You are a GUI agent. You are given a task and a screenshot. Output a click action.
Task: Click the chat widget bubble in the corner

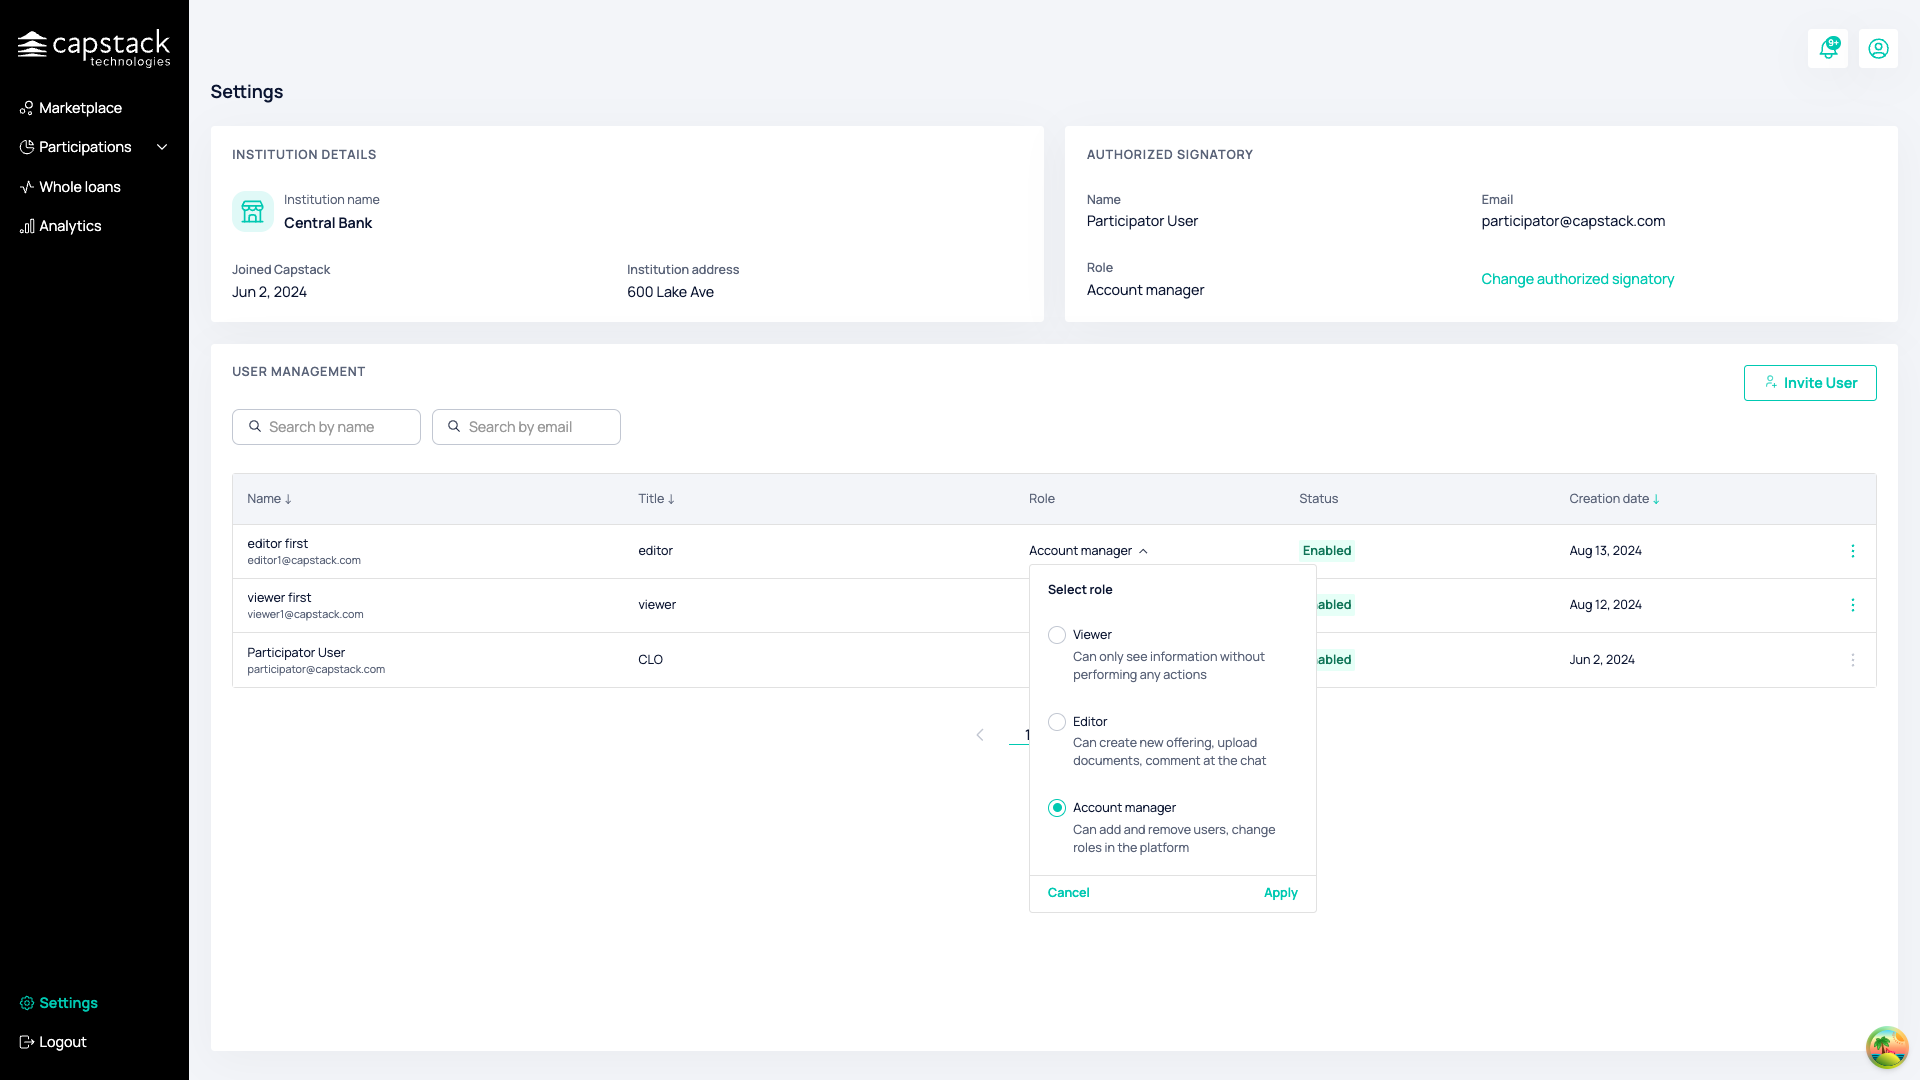click(x=1886, y=1047)
